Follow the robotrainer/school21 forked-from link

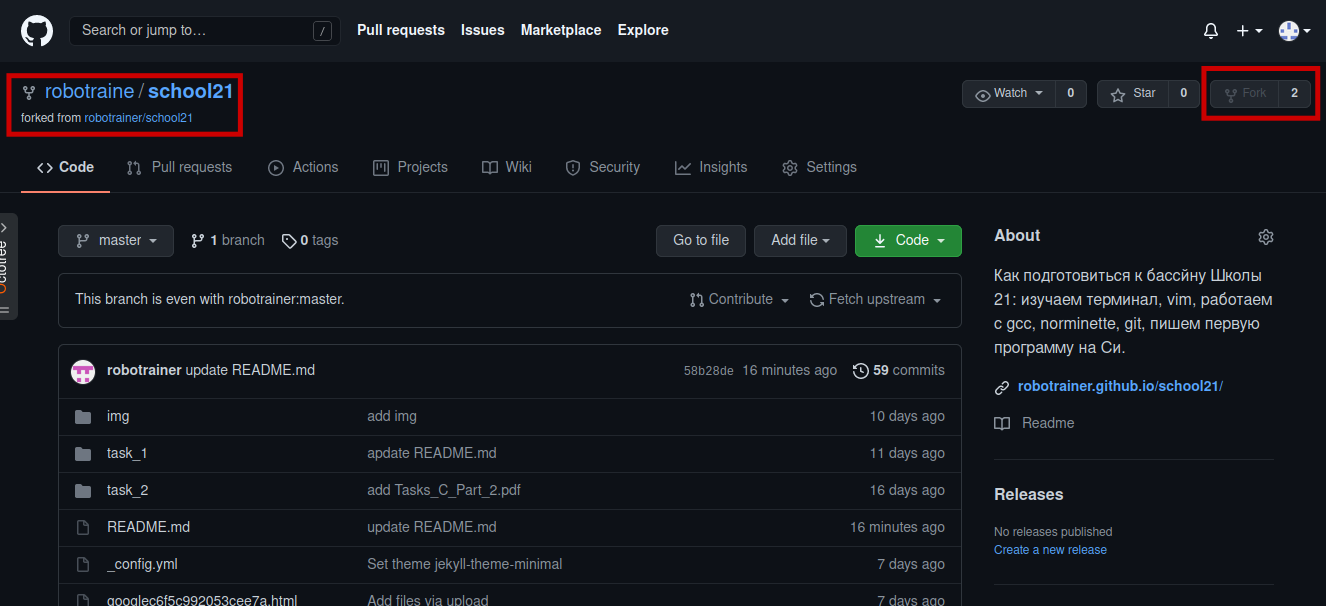click(x=138, y=117)
